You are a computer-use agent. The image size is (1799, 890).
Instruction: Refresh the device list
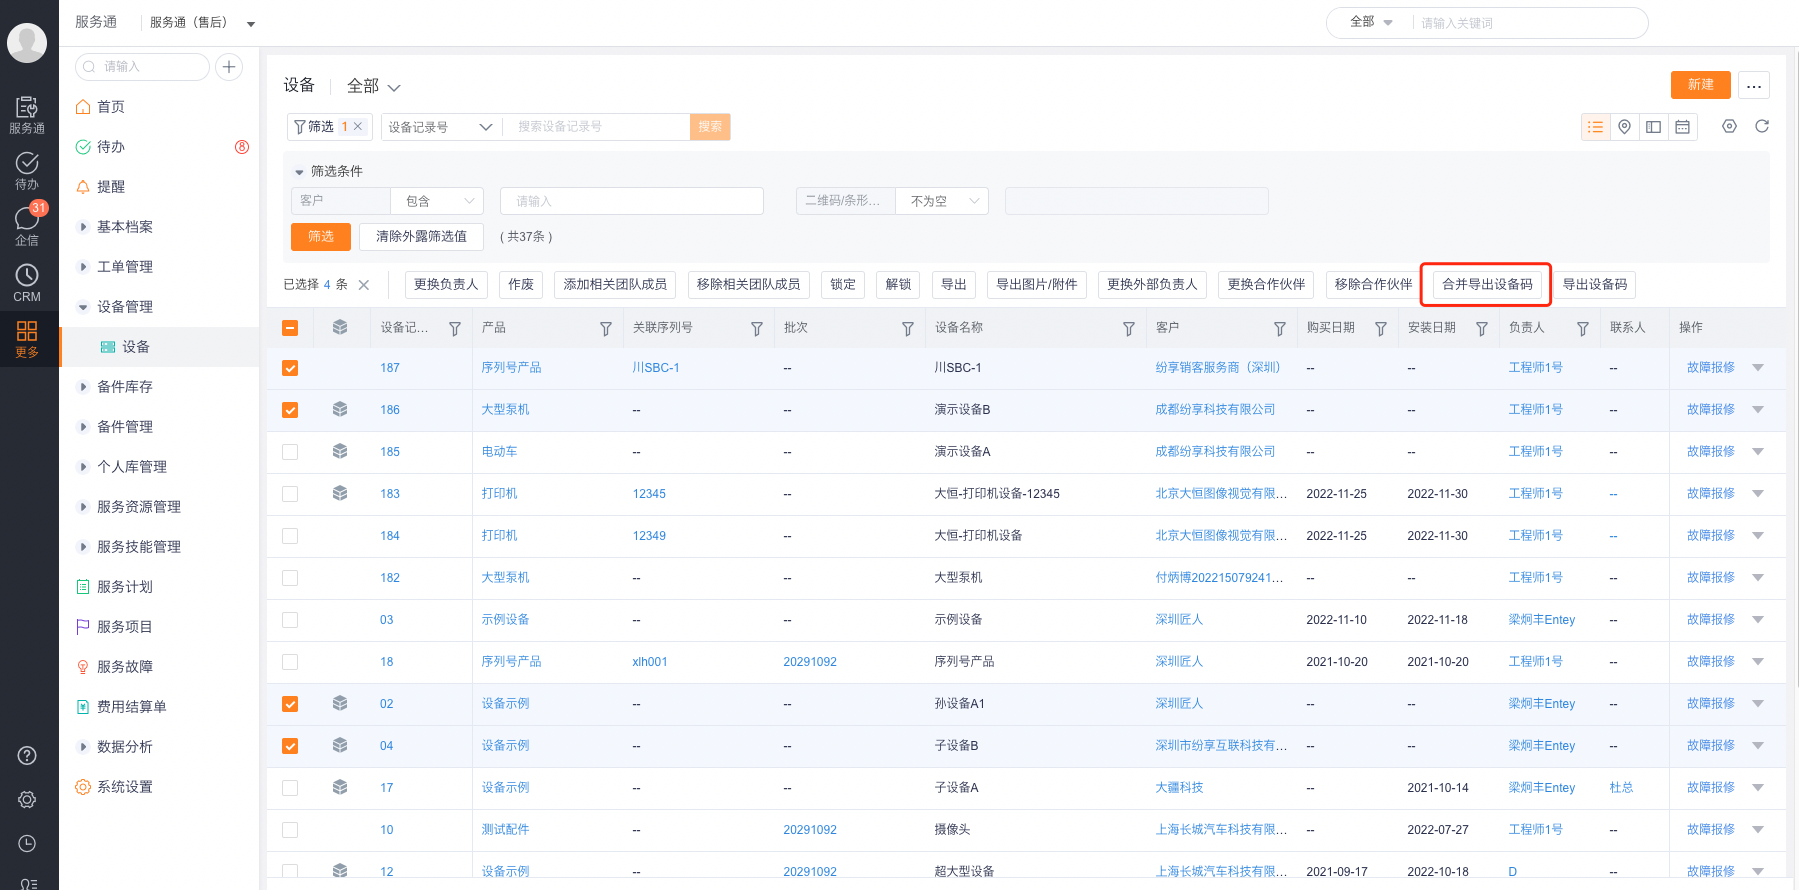(1762, 126)
